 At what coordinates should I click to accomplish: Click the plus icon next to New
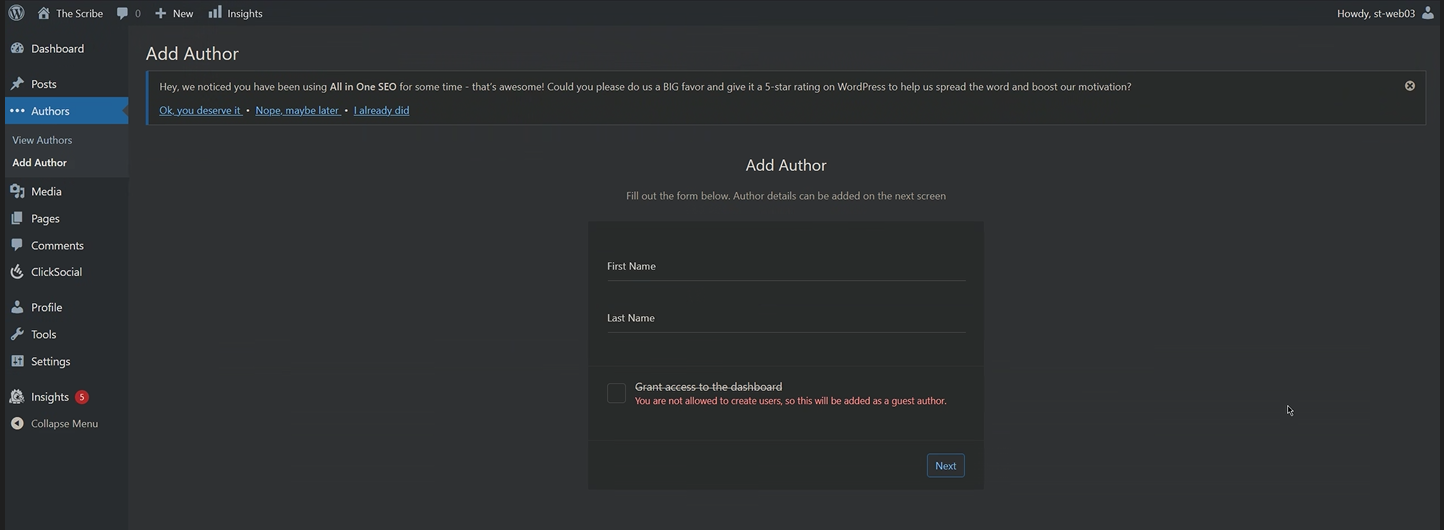point(160,13)
